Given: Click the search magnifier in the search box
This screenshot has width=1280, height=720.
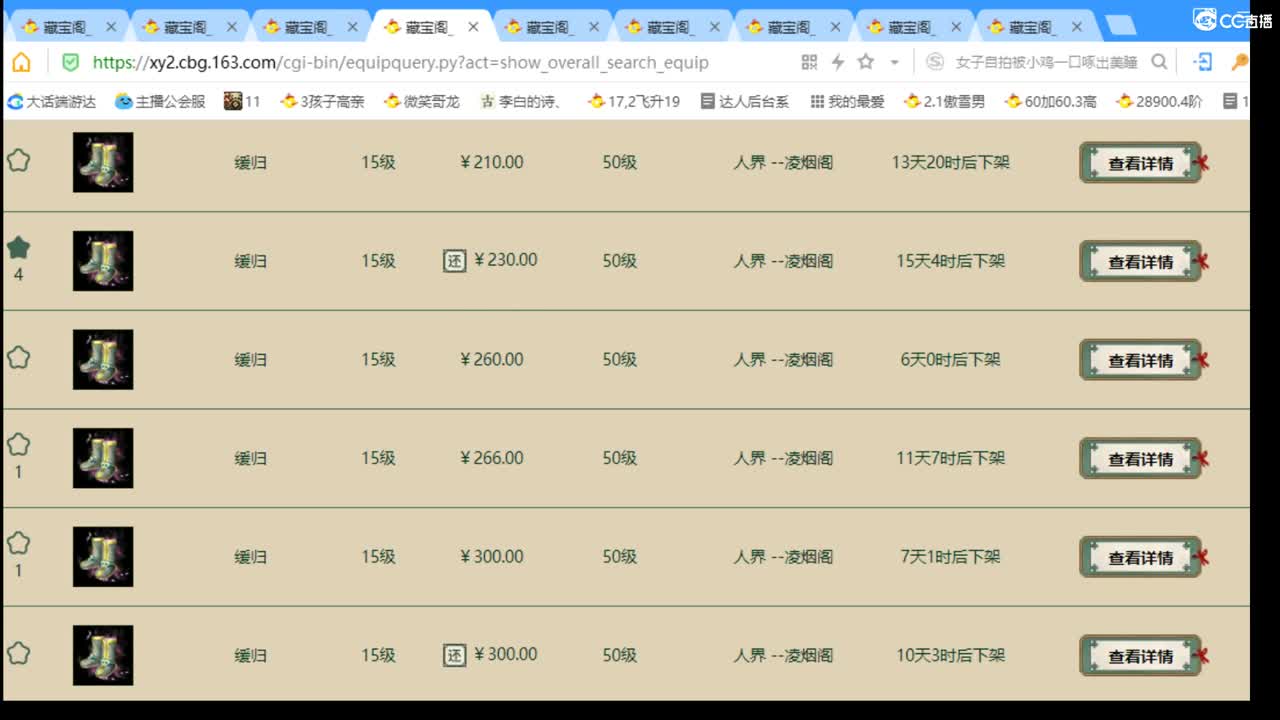Looking at the screenshot, I should point(1159,62).
